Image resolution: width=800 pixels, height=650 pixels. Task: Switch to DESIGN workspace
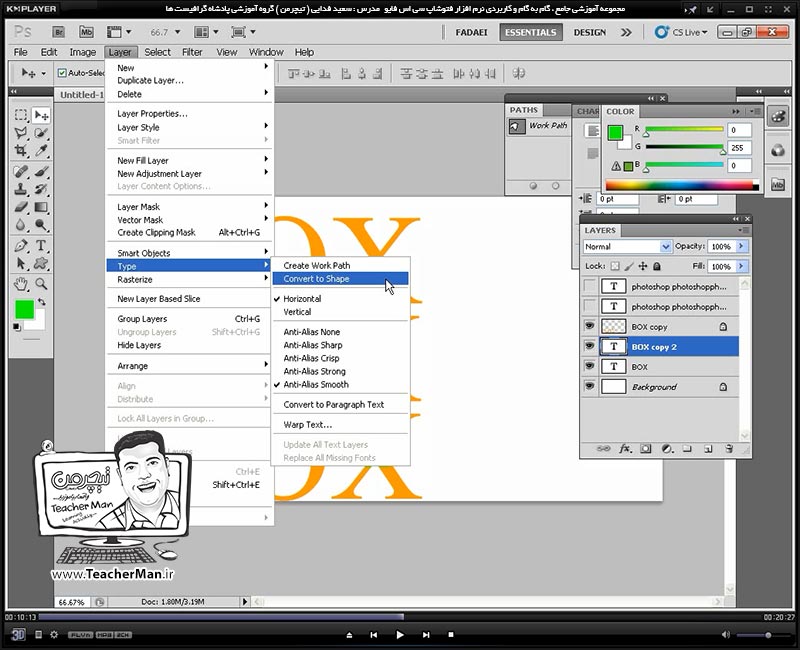pos(590,32)
